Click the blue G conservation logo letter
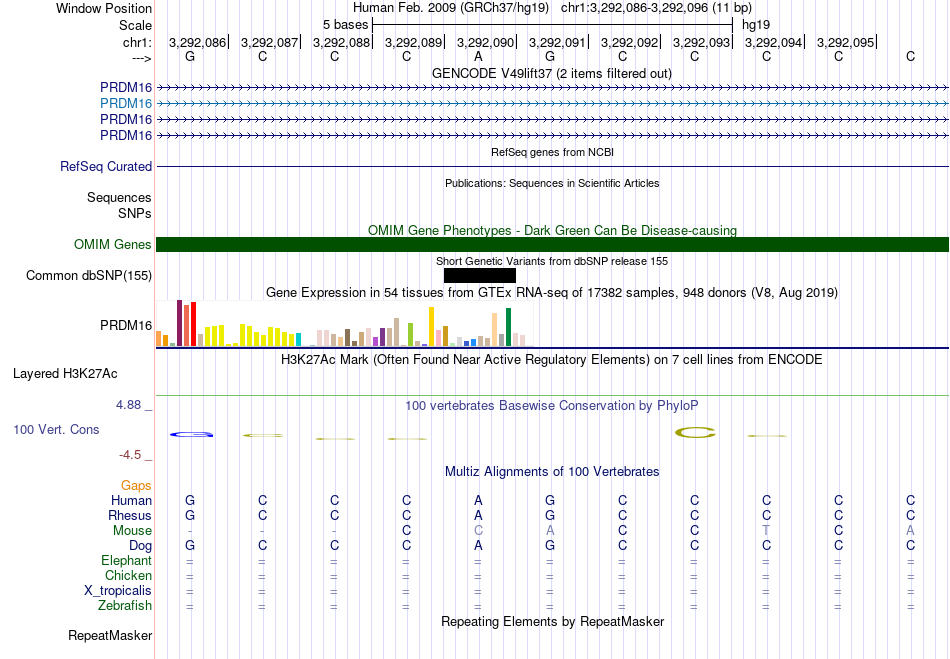Screen dimensions: 950x659 [191, 434]
